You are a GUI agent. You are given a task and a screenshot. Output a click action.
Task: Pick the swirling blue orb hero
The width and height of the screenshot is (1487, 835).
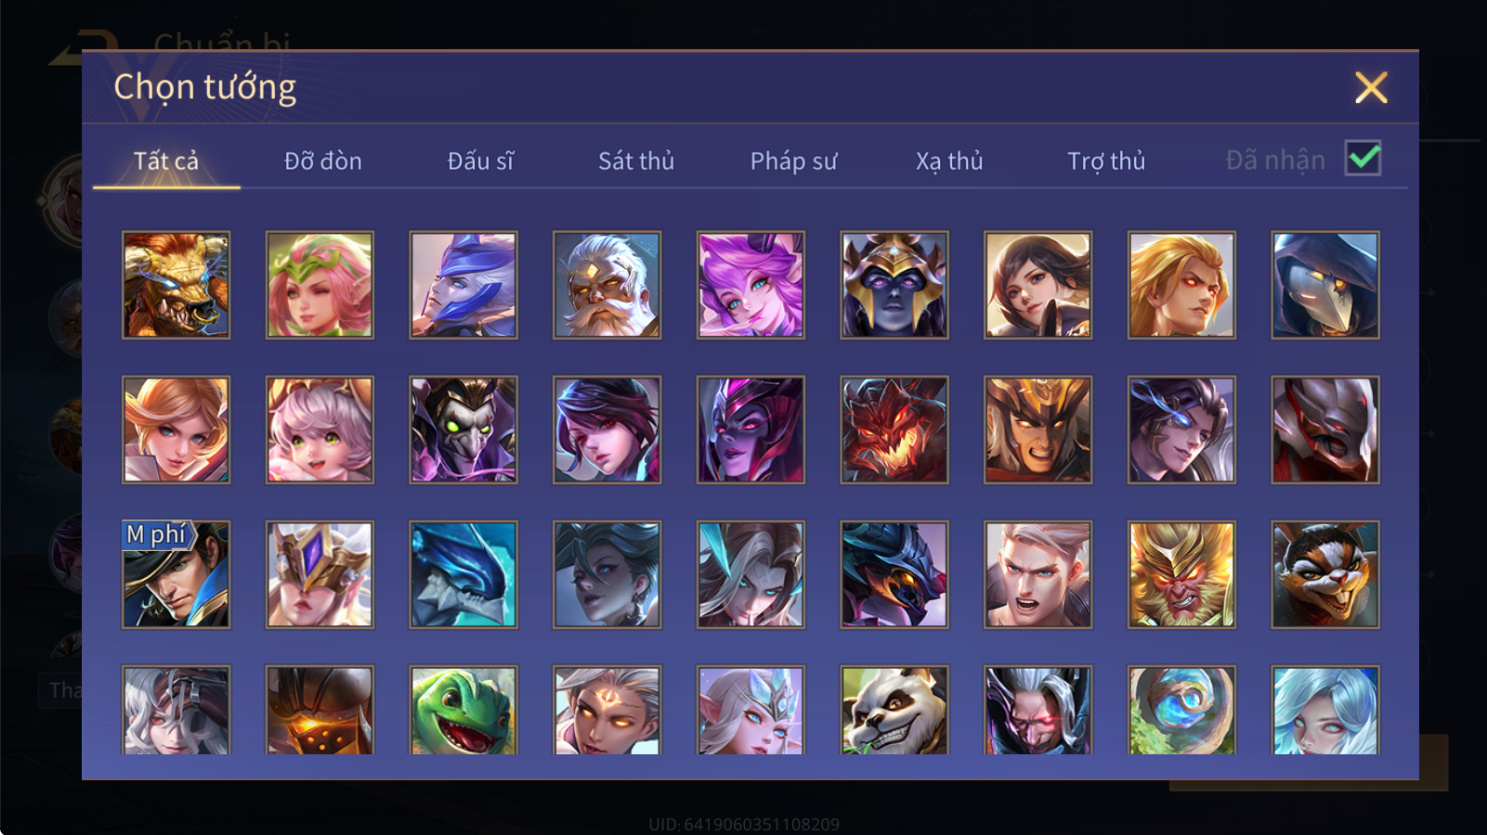1181,710
